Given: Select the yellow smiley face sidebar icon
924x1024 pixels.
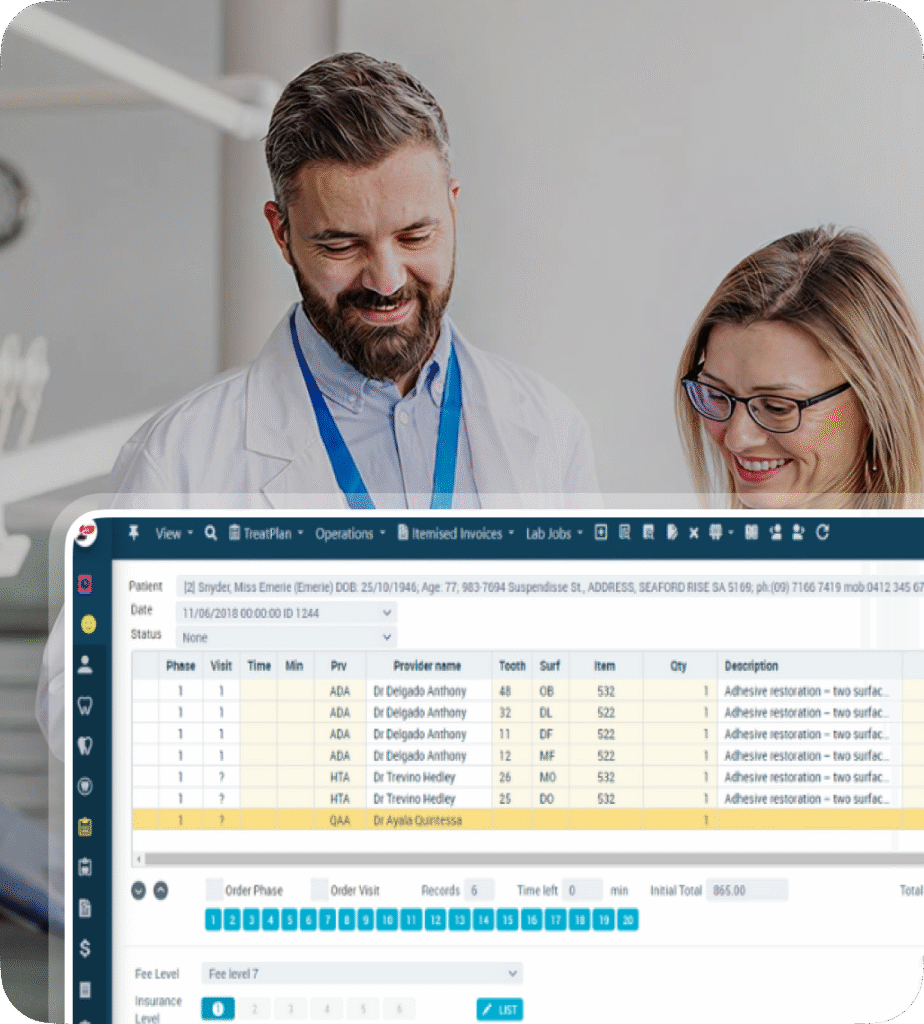Looking at the screenshot, I should pyautogui.click(x=88, y=623).
